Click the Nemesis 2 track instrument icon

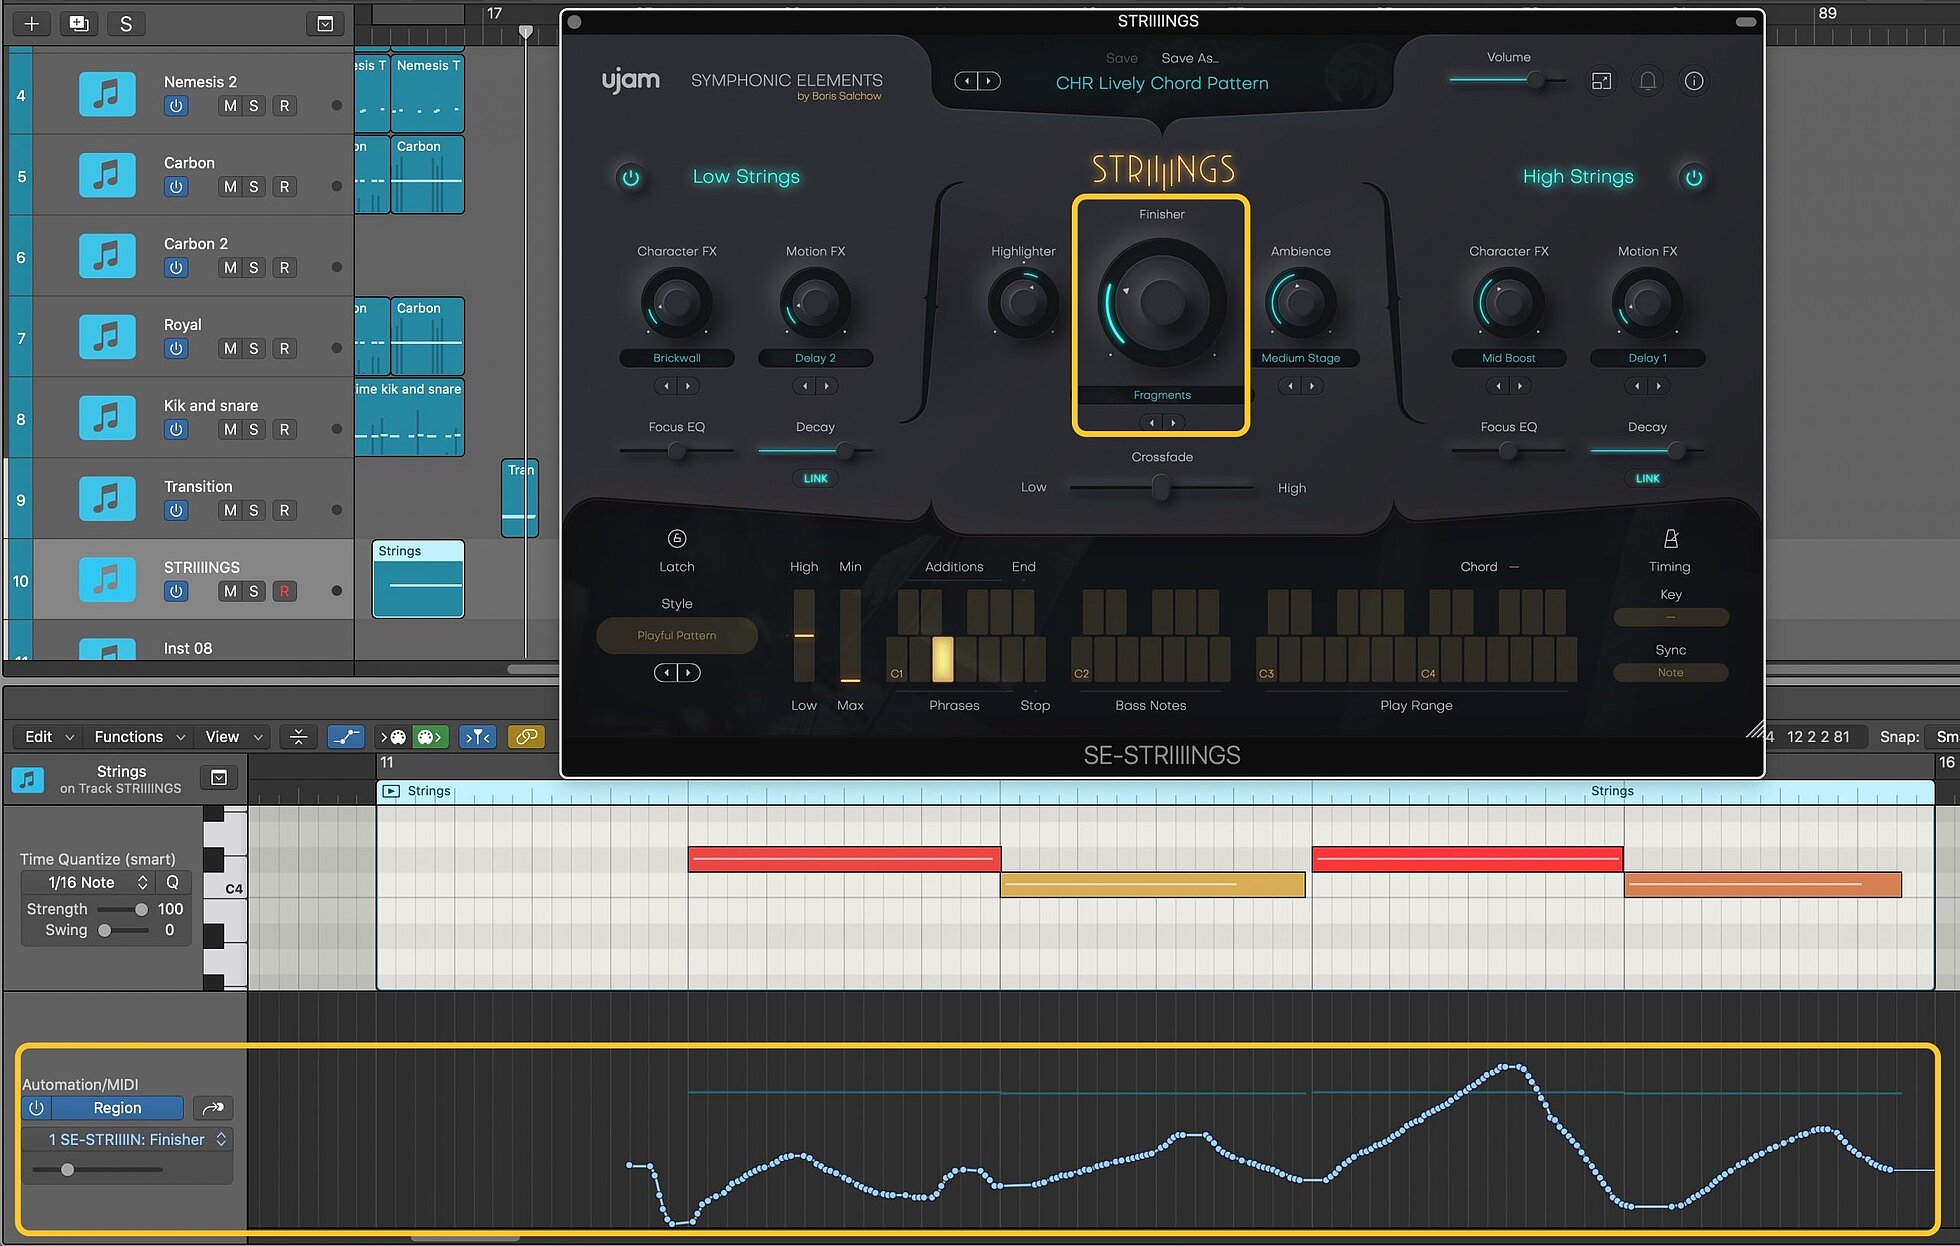point(107,94)
